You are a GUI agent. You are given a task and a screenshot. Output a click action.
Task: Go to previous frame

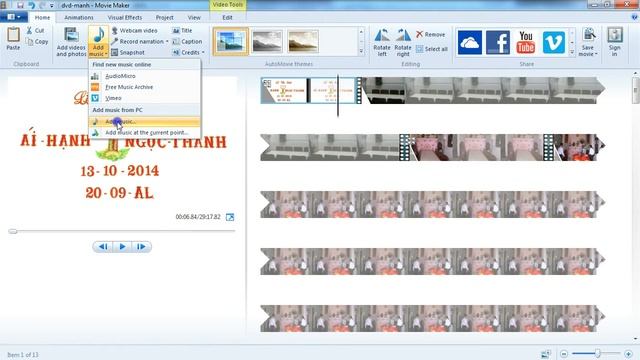[x=103, y=247]
